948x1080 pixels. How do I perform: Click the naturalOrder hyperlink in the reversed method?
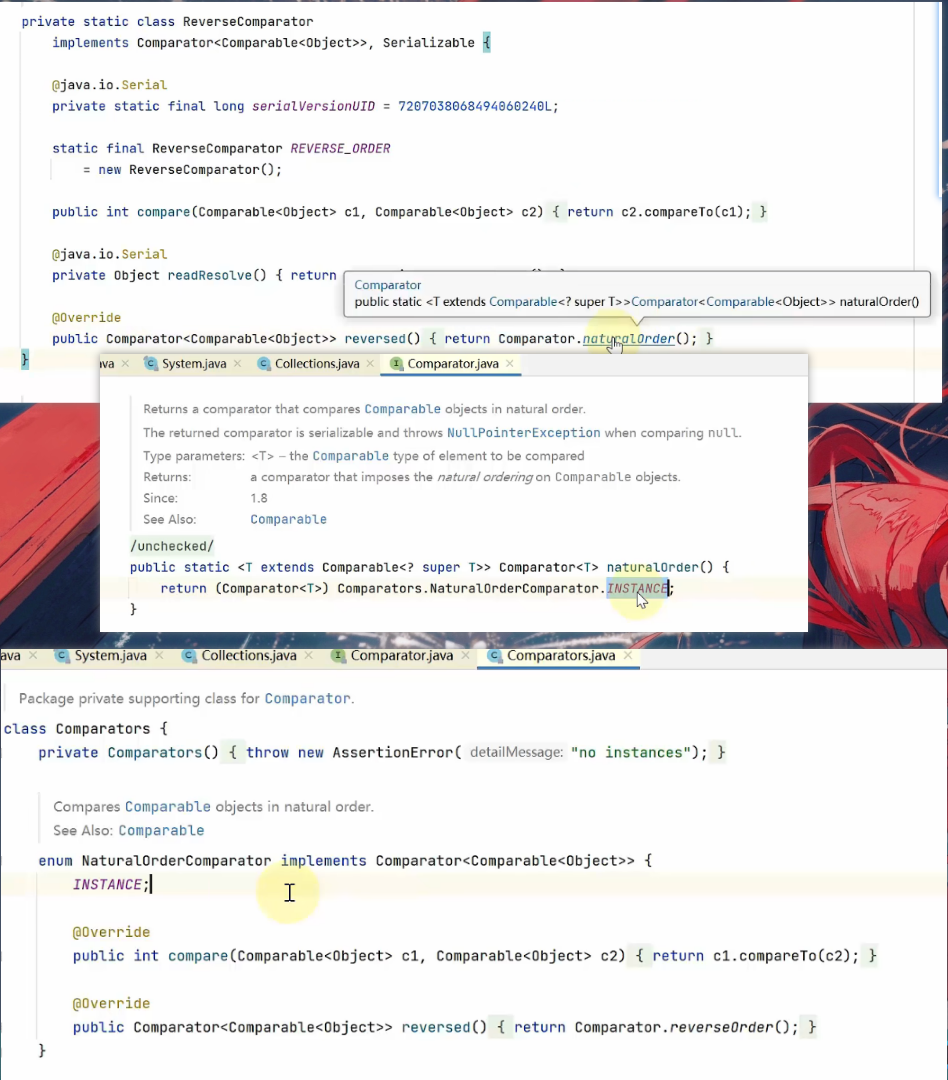point(628,338)
